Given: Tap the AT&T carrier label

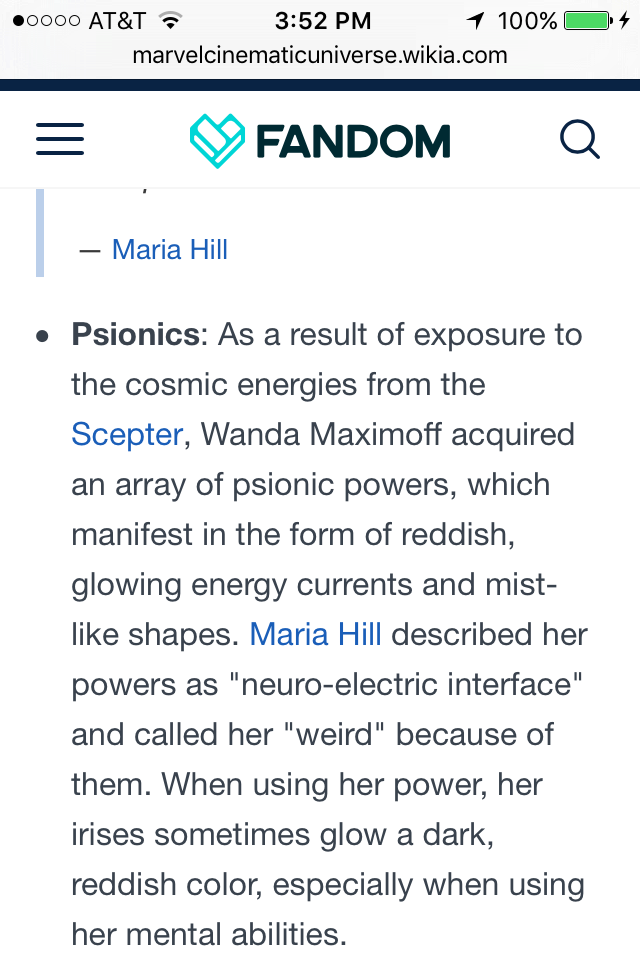Looking at the screenshot, I should 117,21.
